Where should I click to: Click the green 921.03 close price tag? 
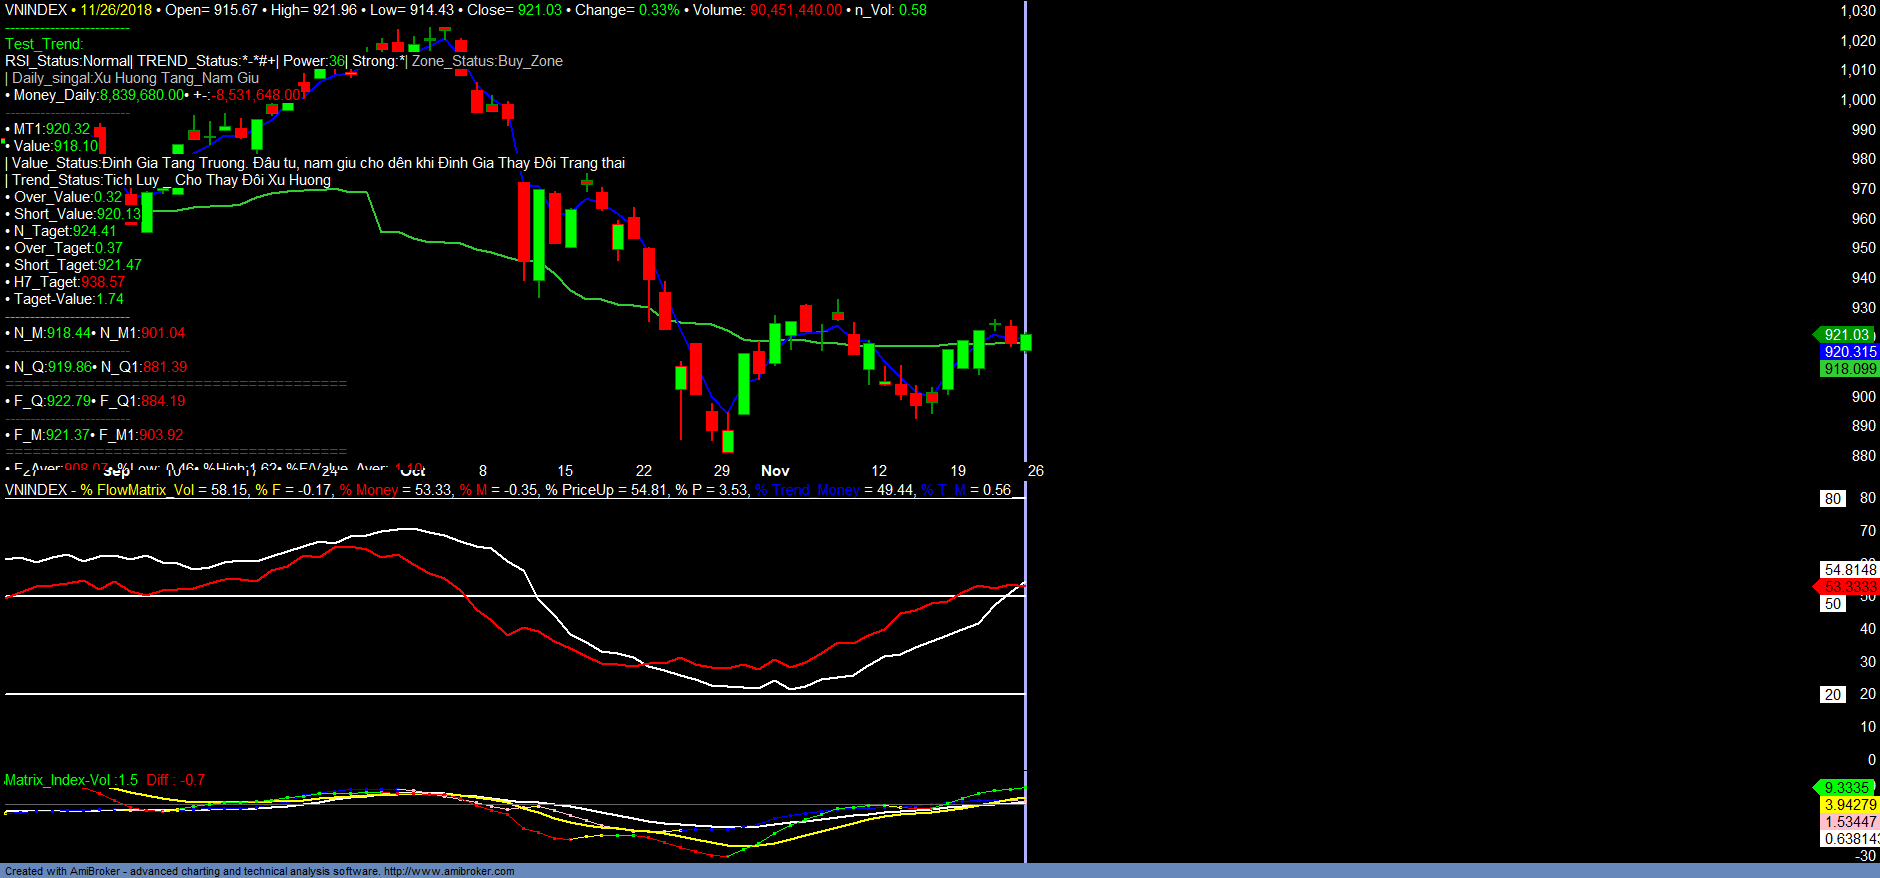(1846, 335)
